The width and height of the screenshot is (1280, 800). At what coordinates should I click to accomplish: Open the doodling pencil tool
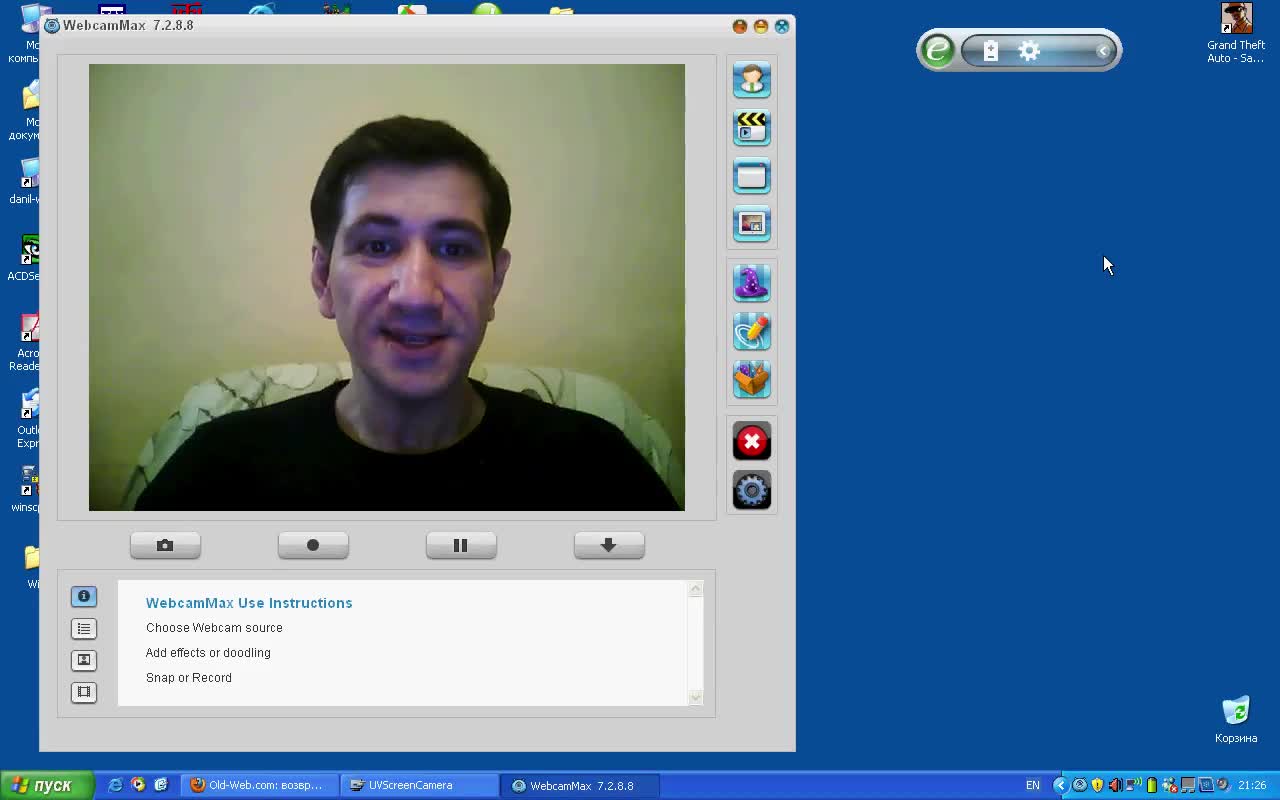click(x=751, y=331)
